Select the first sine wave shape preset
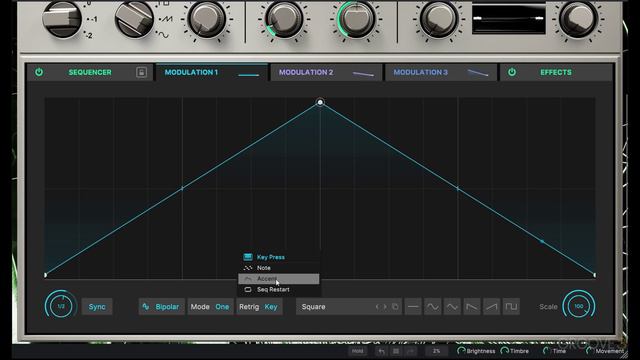 (433, 307)
